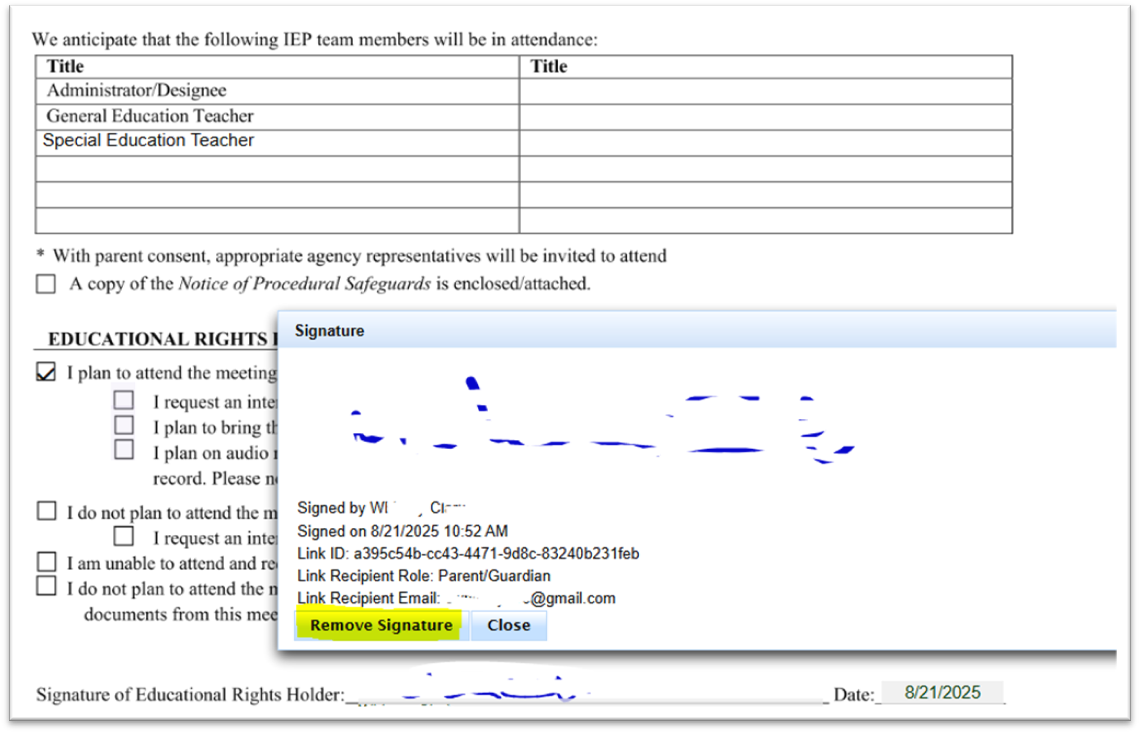The height and width of the screenshot is (733, 1140).
Task: Tick the indented 'I request an interpreter' box under plan to attend
Action: tap(124, 400)
